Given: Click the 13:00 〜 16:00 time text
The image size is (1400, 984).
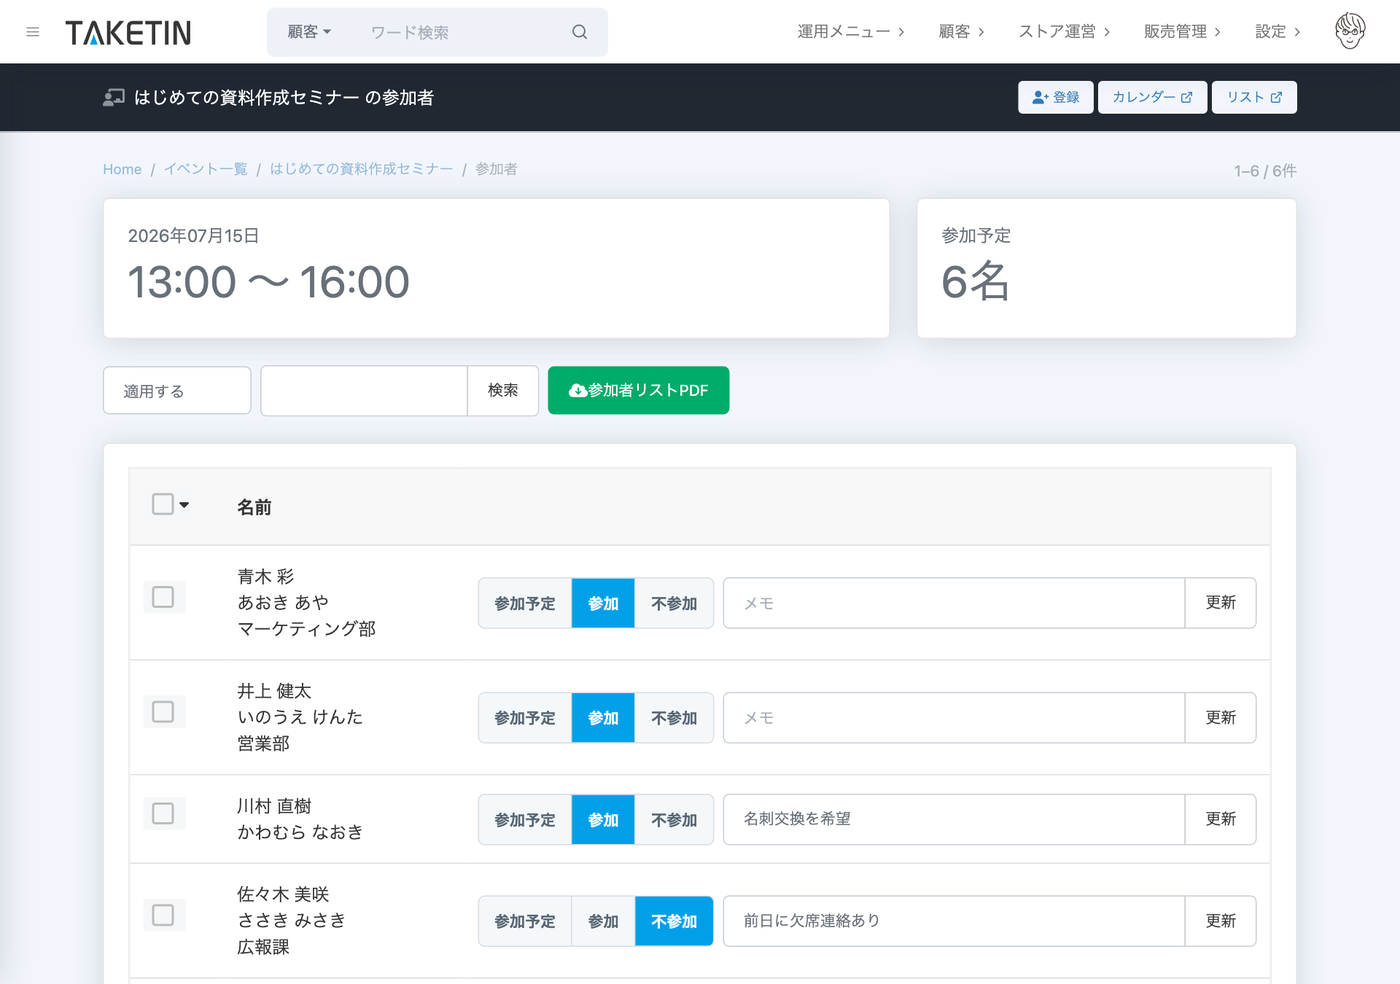Looking at the screenshot, I should pyautogui.click(x=268, y=282).
